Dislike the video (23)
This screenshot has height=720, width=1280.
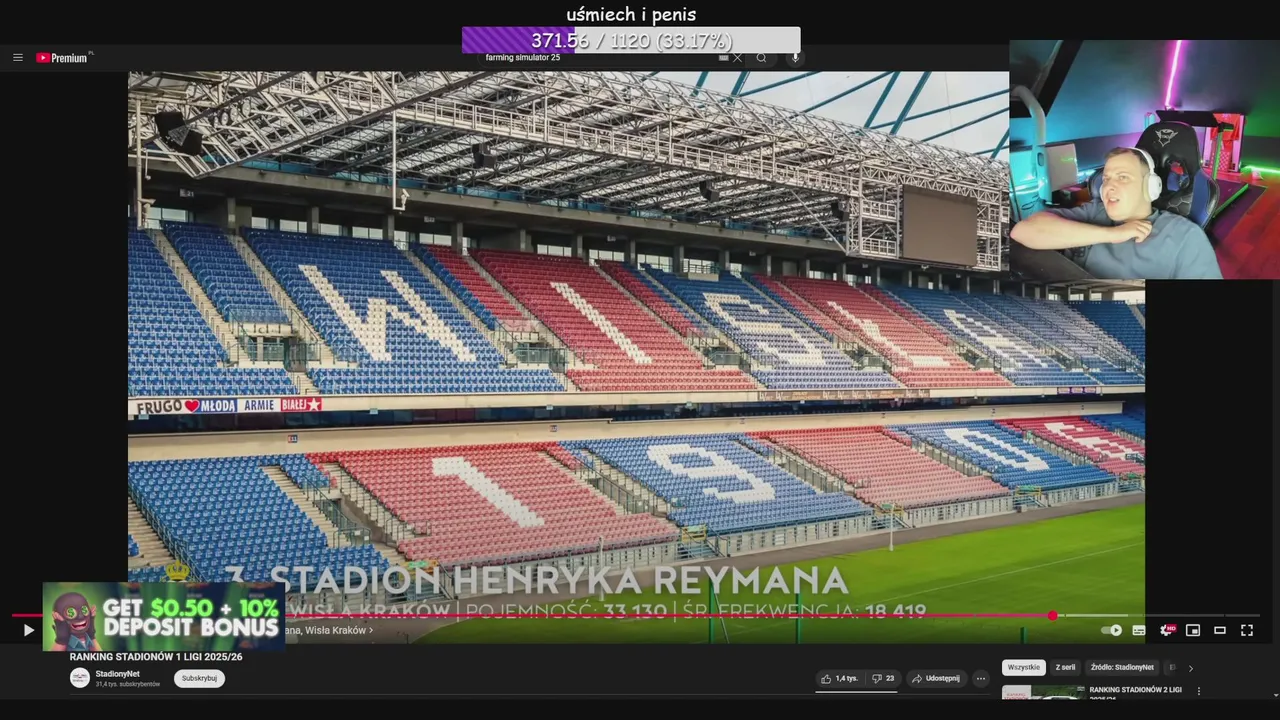point(883,678)
